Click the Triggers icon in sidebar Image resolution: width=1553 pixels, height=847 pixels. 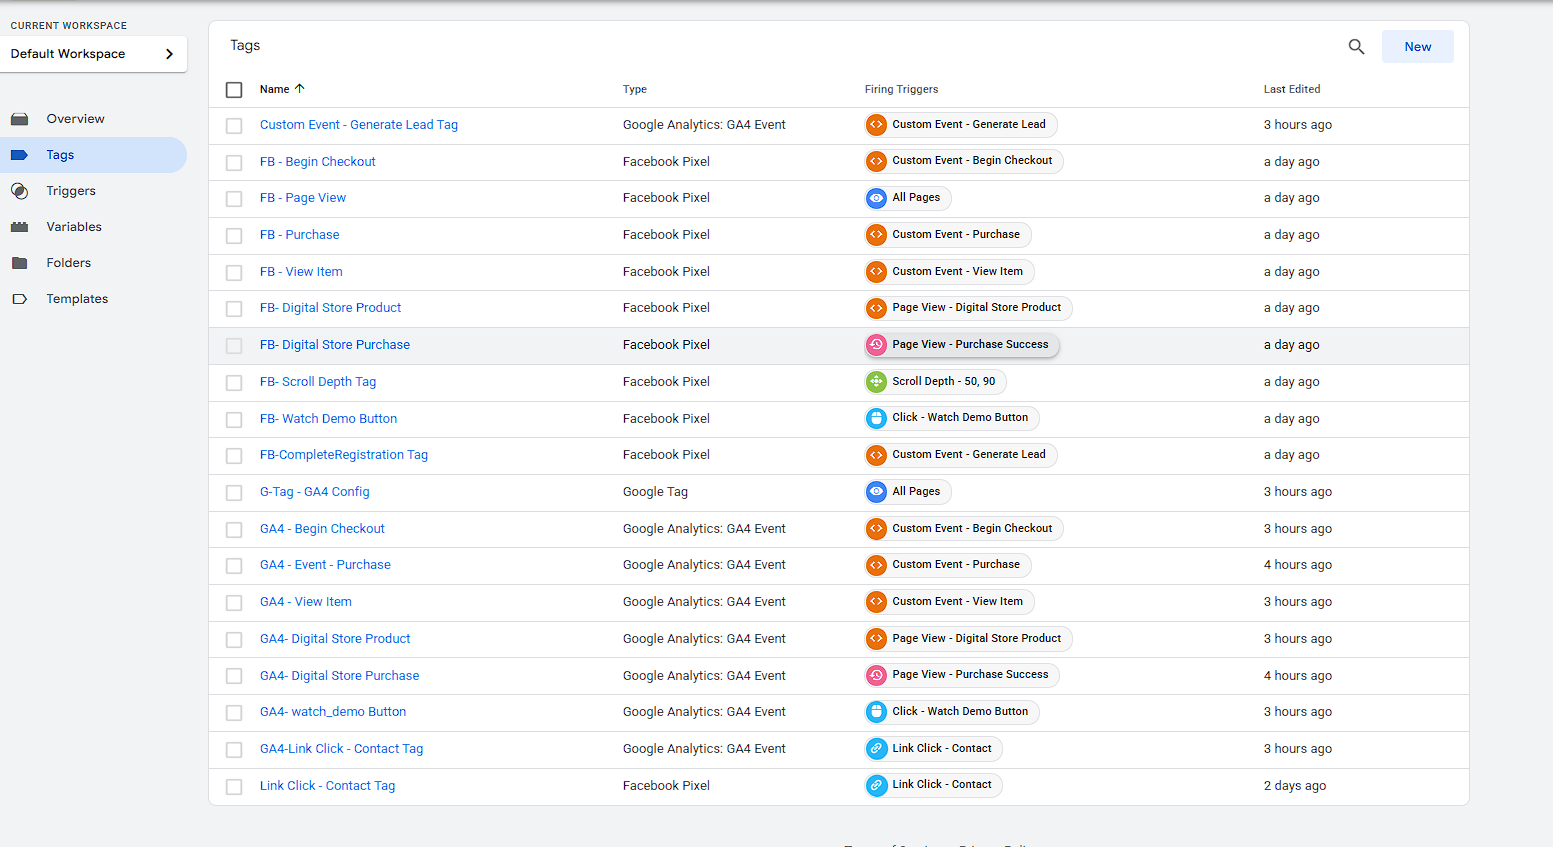[x=20, y=191]
